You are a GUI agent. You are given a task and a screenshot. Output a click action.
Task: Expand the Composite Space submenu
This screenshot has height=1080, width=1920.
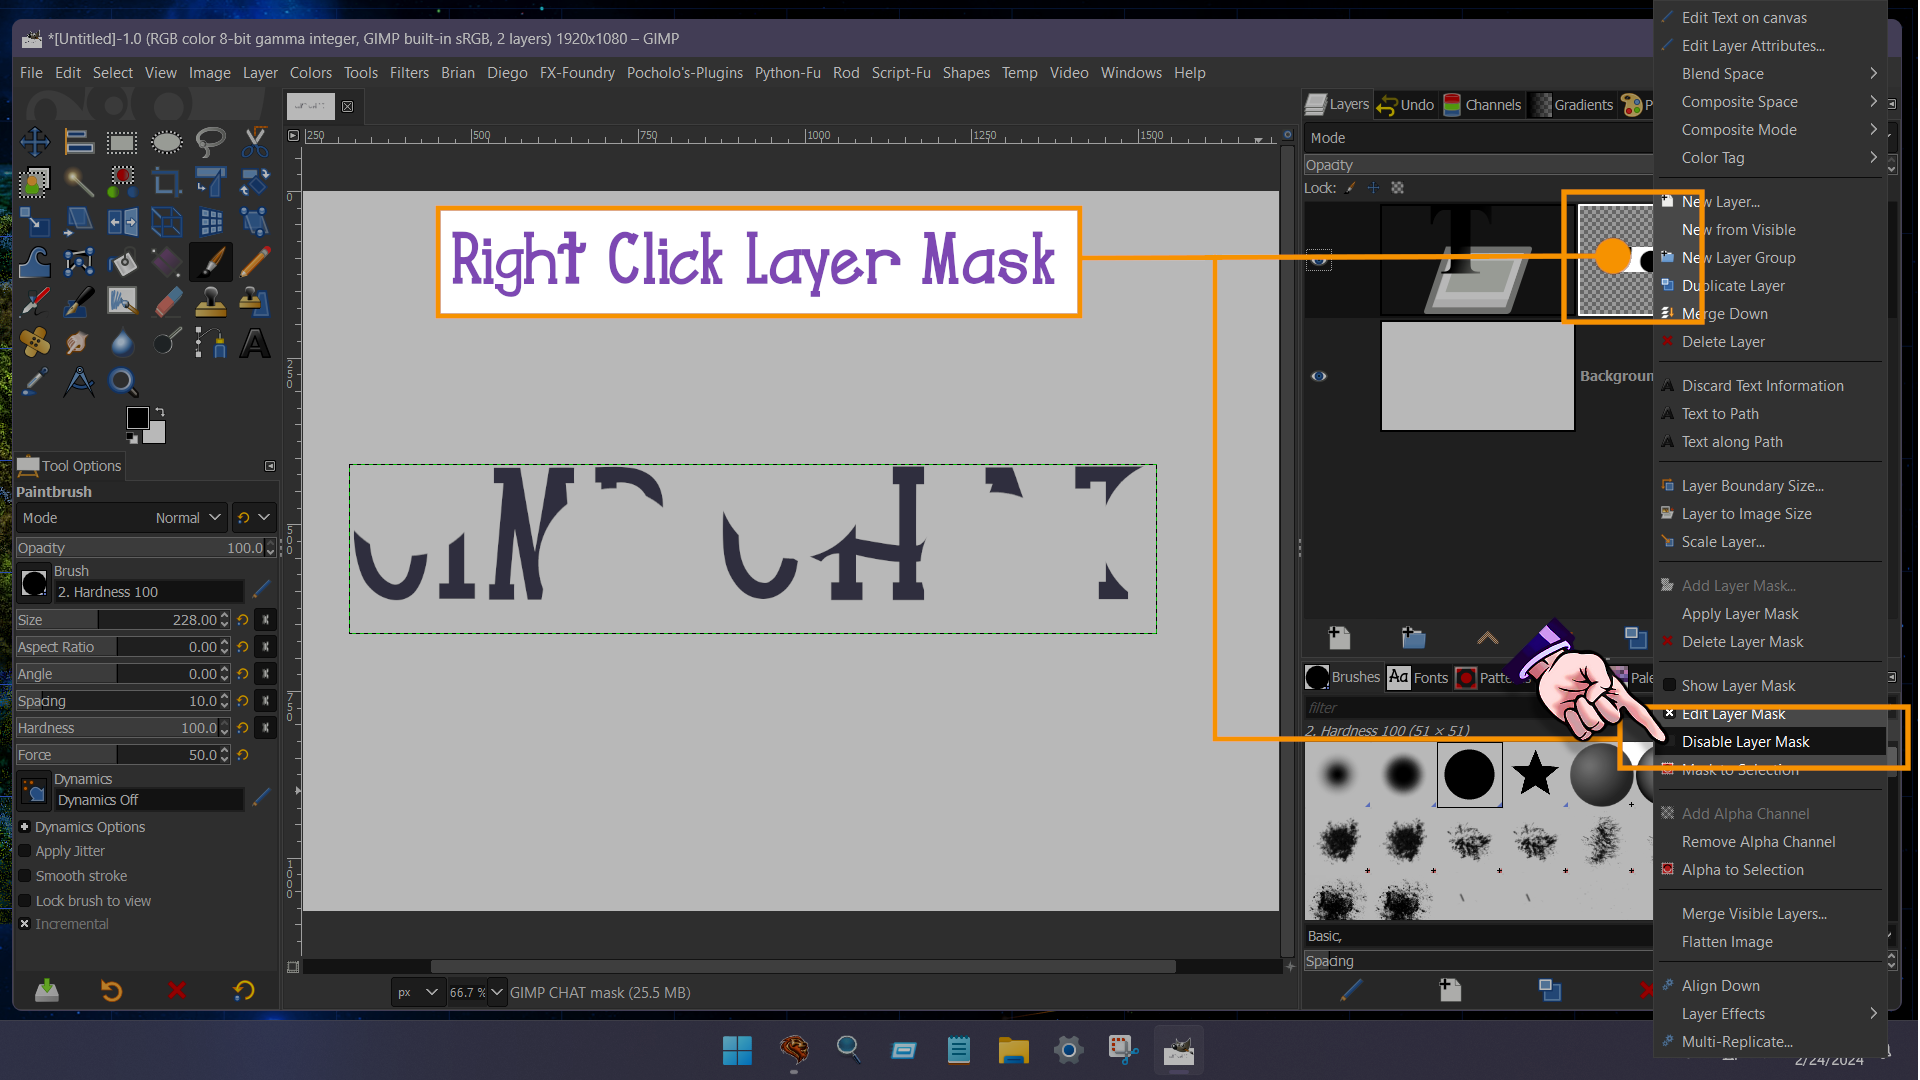(x=1771, y=102)
